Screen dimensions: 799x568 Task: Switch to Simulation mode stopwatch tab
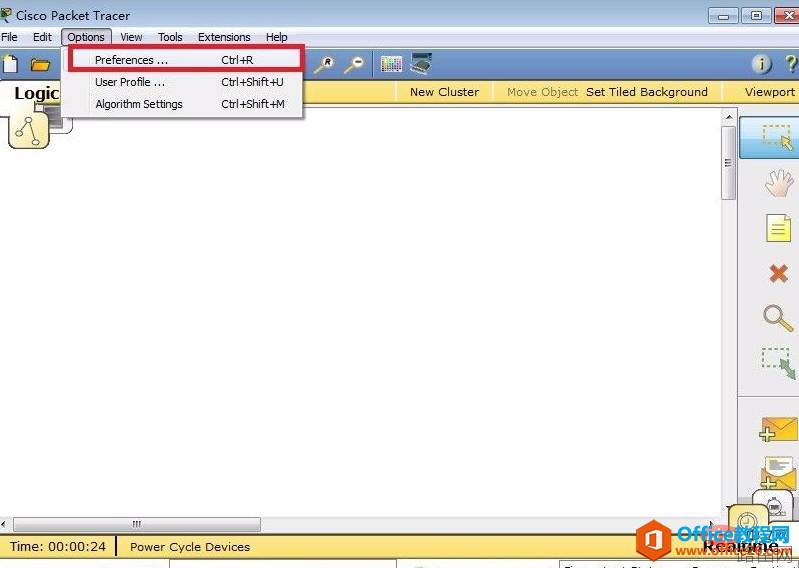(773, 506)
